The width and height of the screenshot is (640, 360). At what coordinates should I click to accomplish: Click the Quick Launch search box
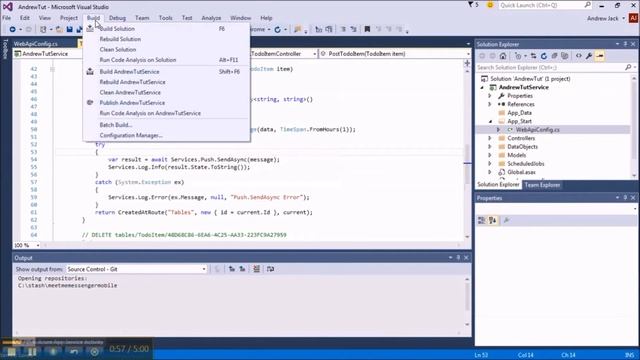point(545,5)
